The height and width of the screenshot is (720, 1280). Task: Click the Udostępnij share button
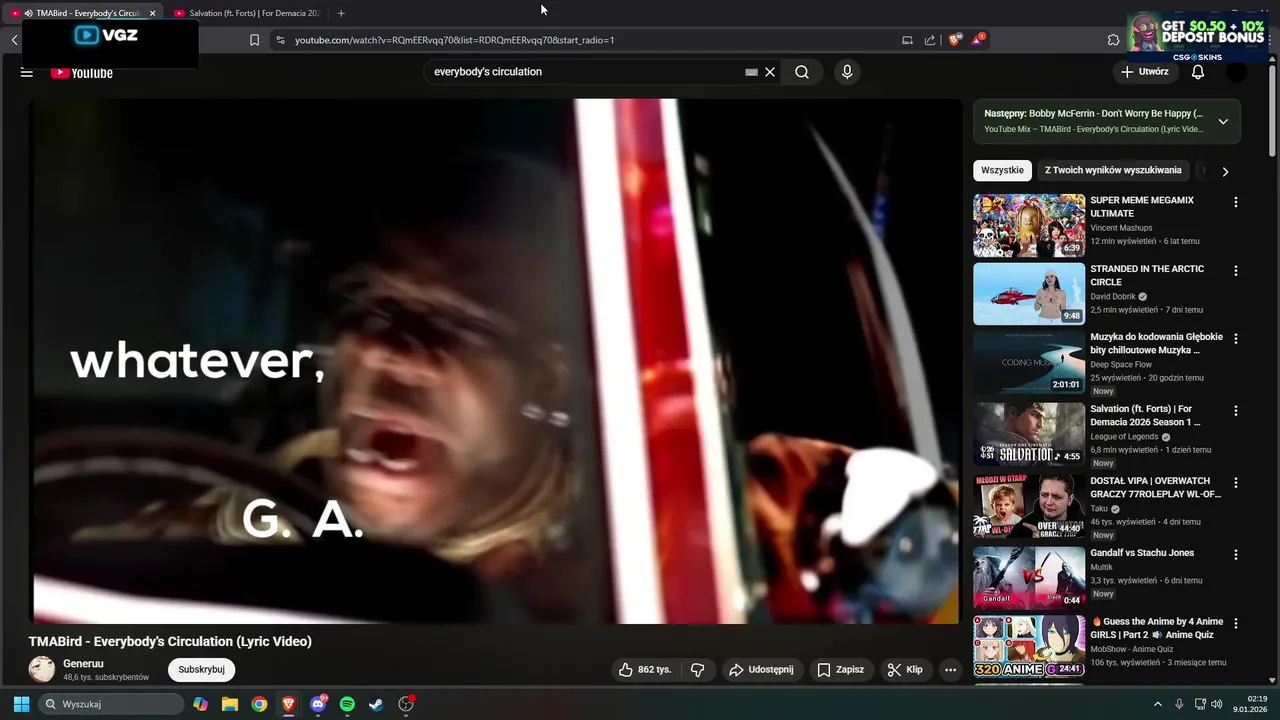point(761,670)
